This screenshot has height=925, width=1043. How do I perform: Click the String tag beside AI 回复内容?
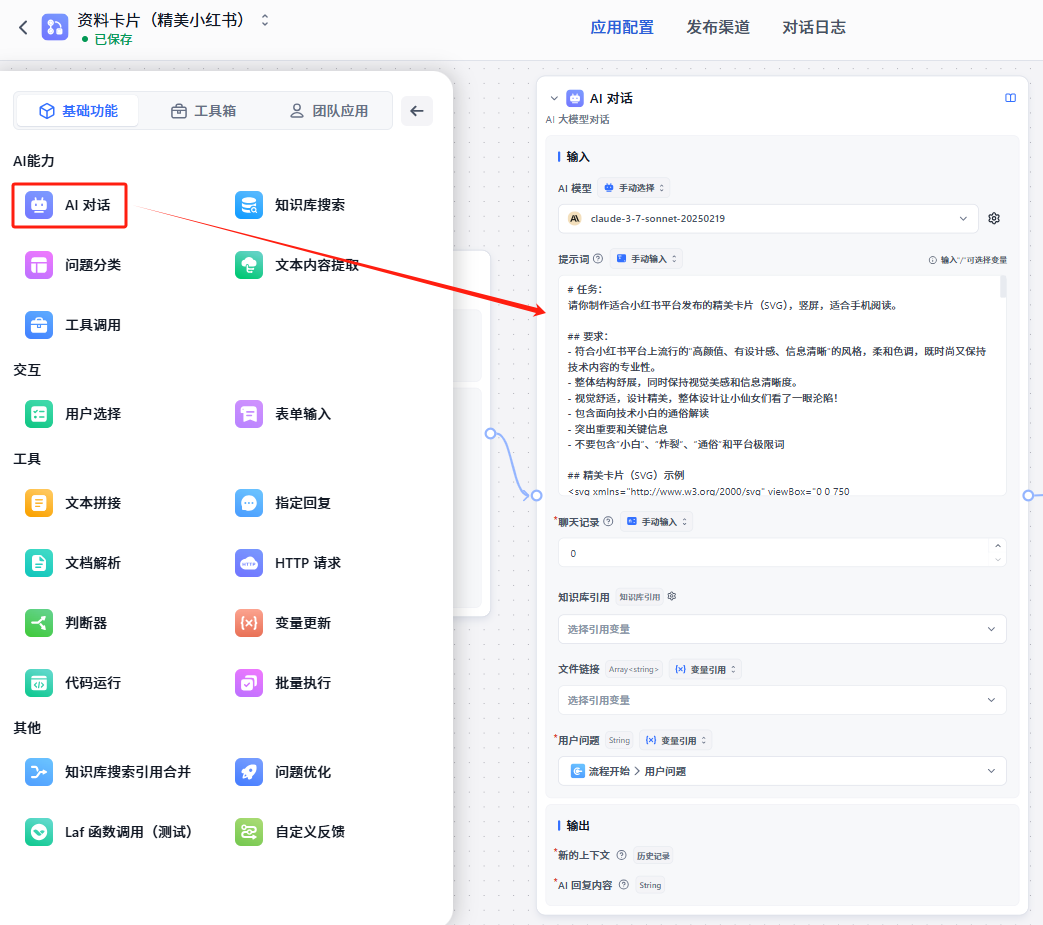pos(650,885)
